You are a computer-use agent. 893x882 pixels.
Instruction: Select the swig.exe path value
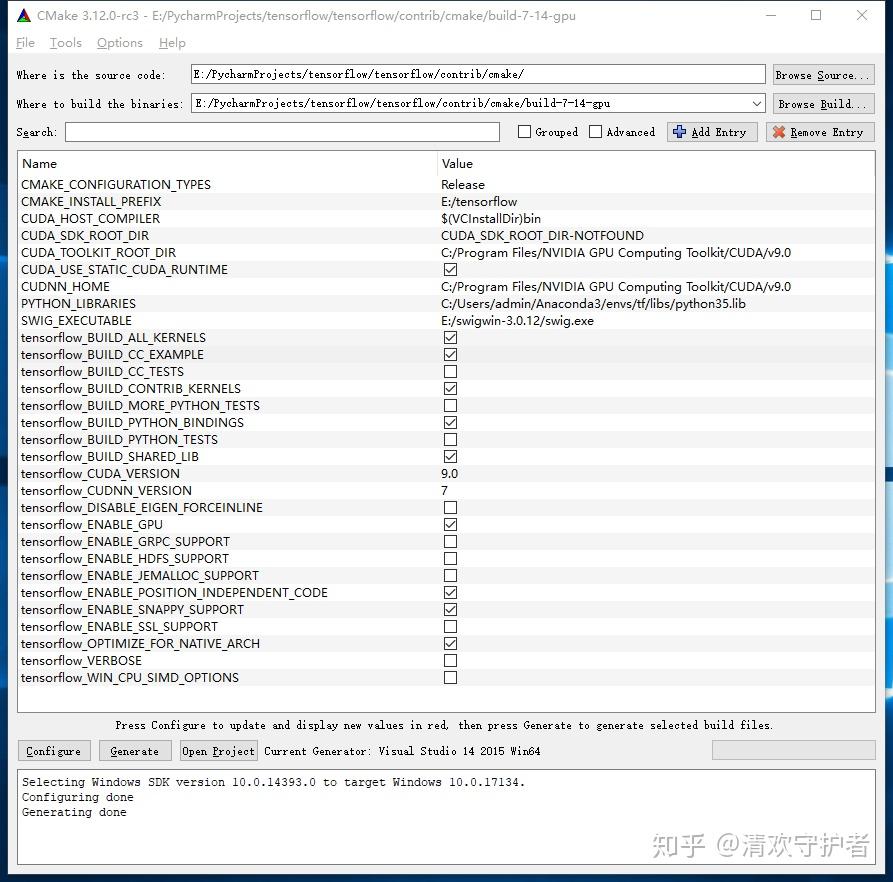click(x=517, y=321)
